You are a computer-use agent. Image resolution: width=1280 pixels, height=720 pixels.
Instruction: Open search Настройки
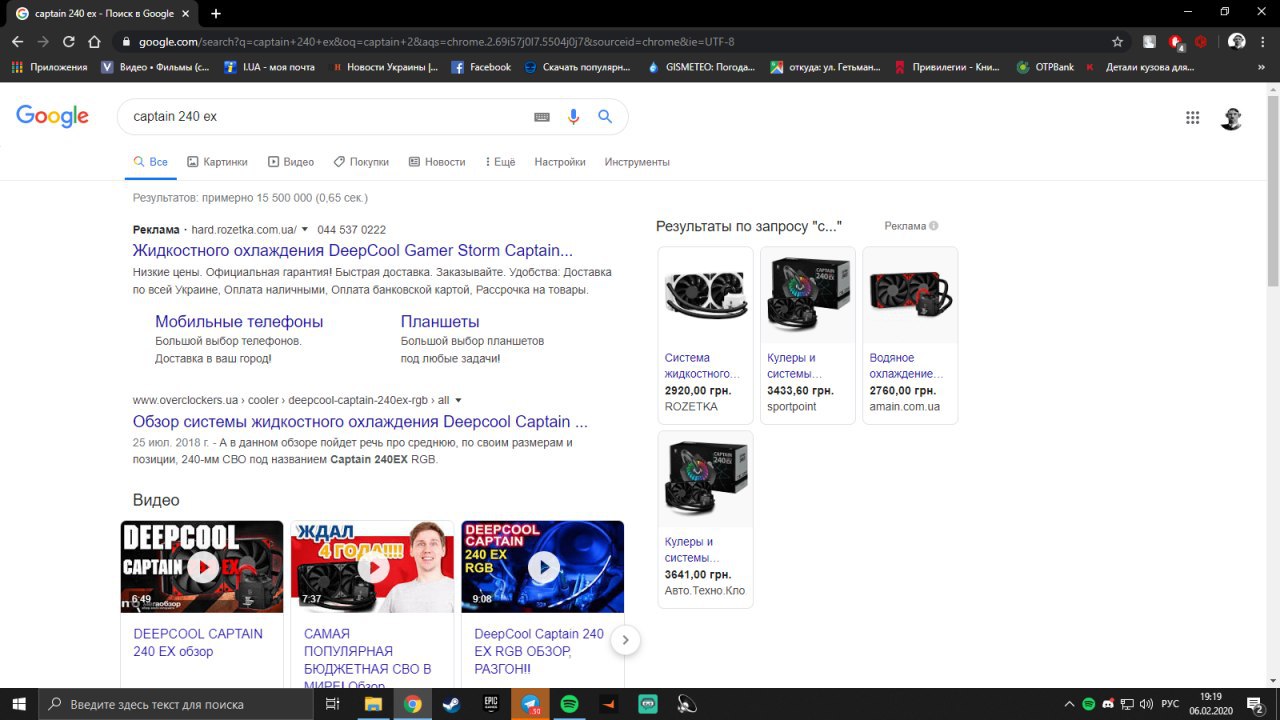tap(560, 162)
